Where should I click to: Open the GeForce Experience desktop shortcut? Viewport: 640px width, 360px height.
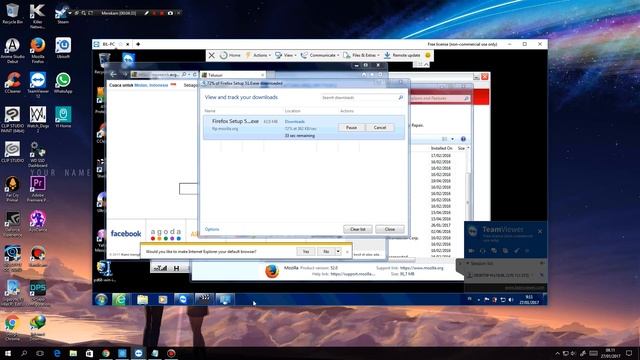(12, 223)
